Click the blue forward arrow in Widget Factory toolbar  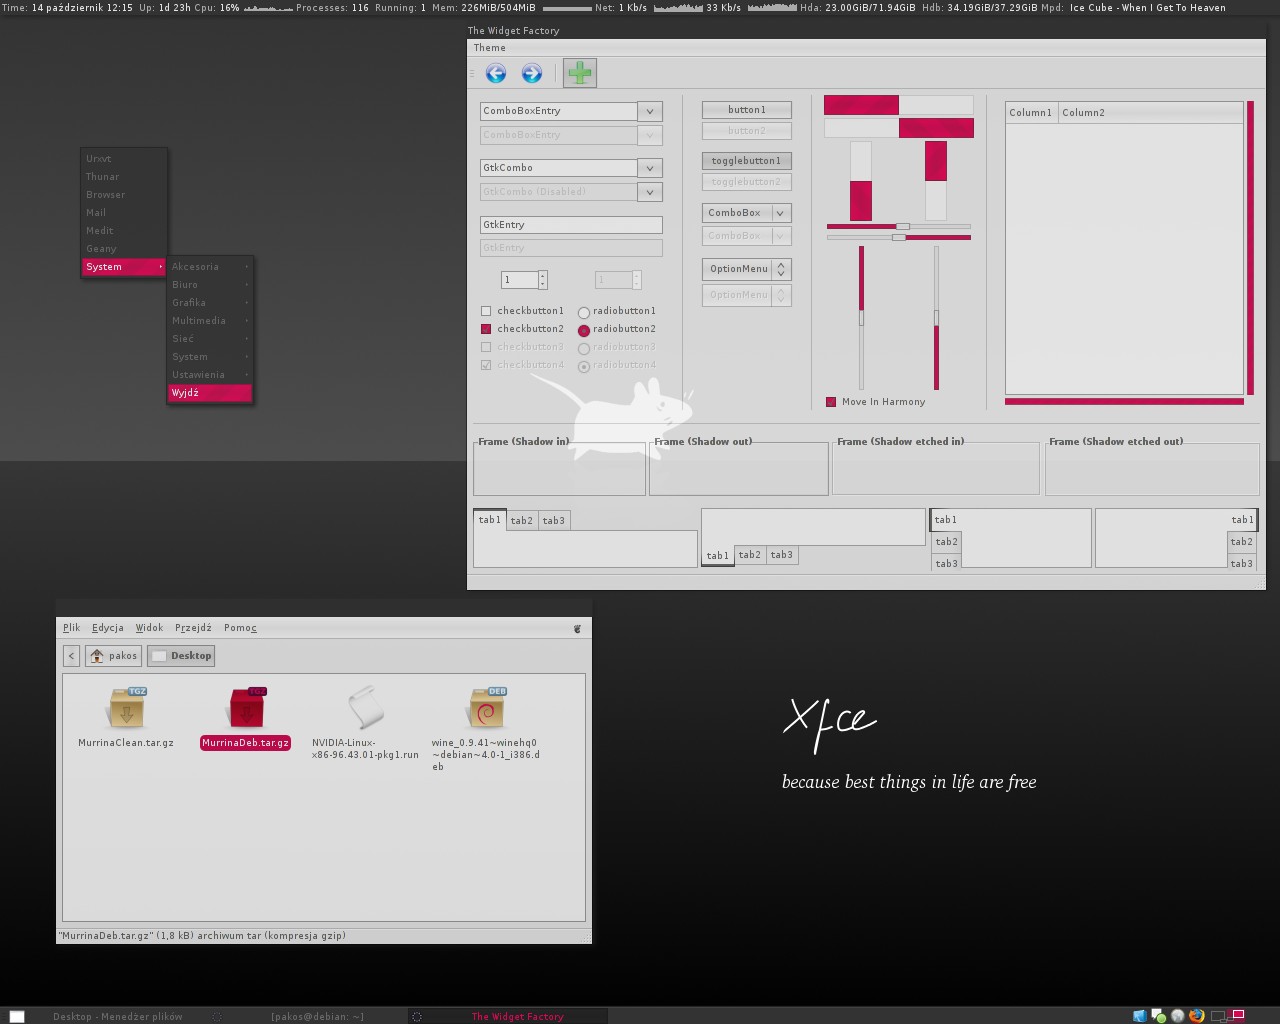[x=532, y=73]
